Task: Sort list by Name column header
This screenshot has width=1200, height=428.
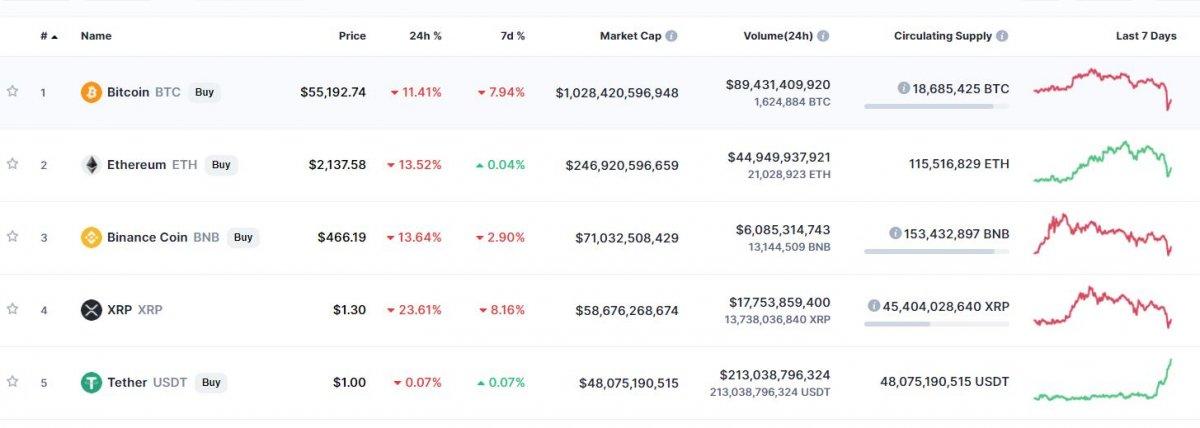Action: (x=96, y=36)
